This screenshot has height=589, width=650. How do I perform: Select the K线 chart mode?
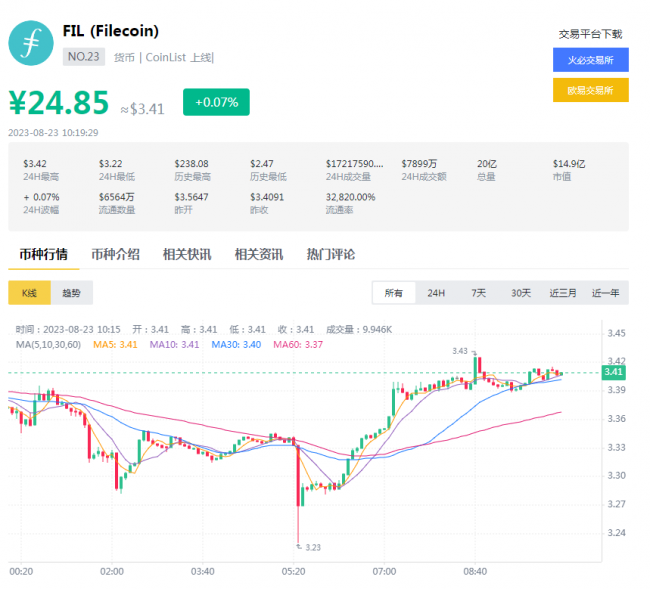point(29,293)
